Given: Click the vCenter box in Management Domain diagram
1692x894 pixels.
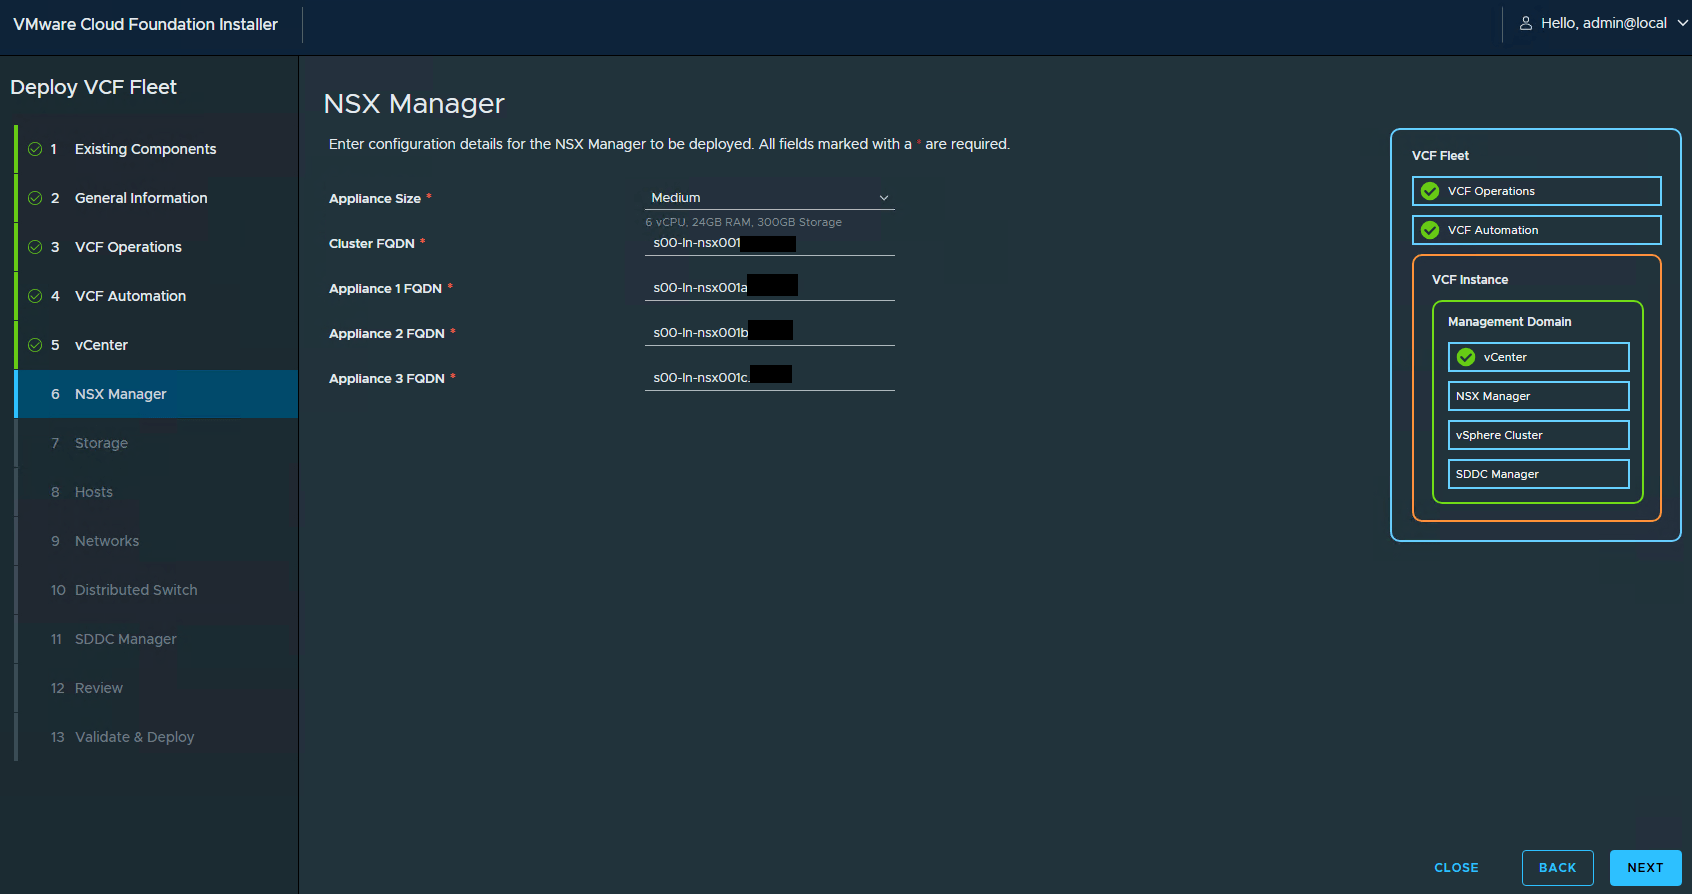Looking at the screenshot, I should [1538, 357].
